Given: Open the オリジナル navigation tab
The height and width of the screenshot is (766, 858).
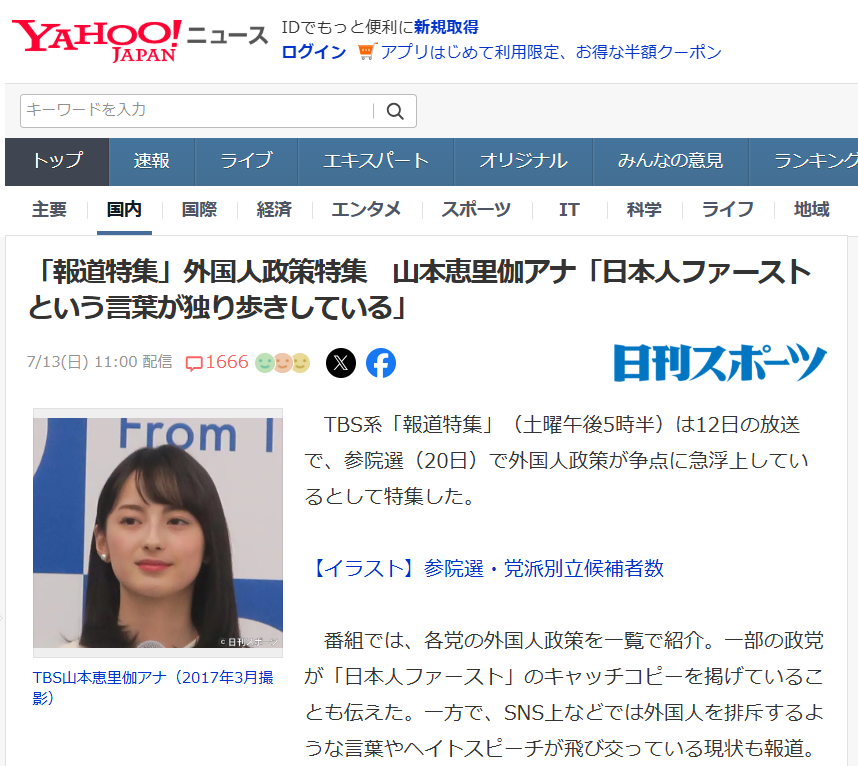Looking at the screenshot, I should (523, 161).
